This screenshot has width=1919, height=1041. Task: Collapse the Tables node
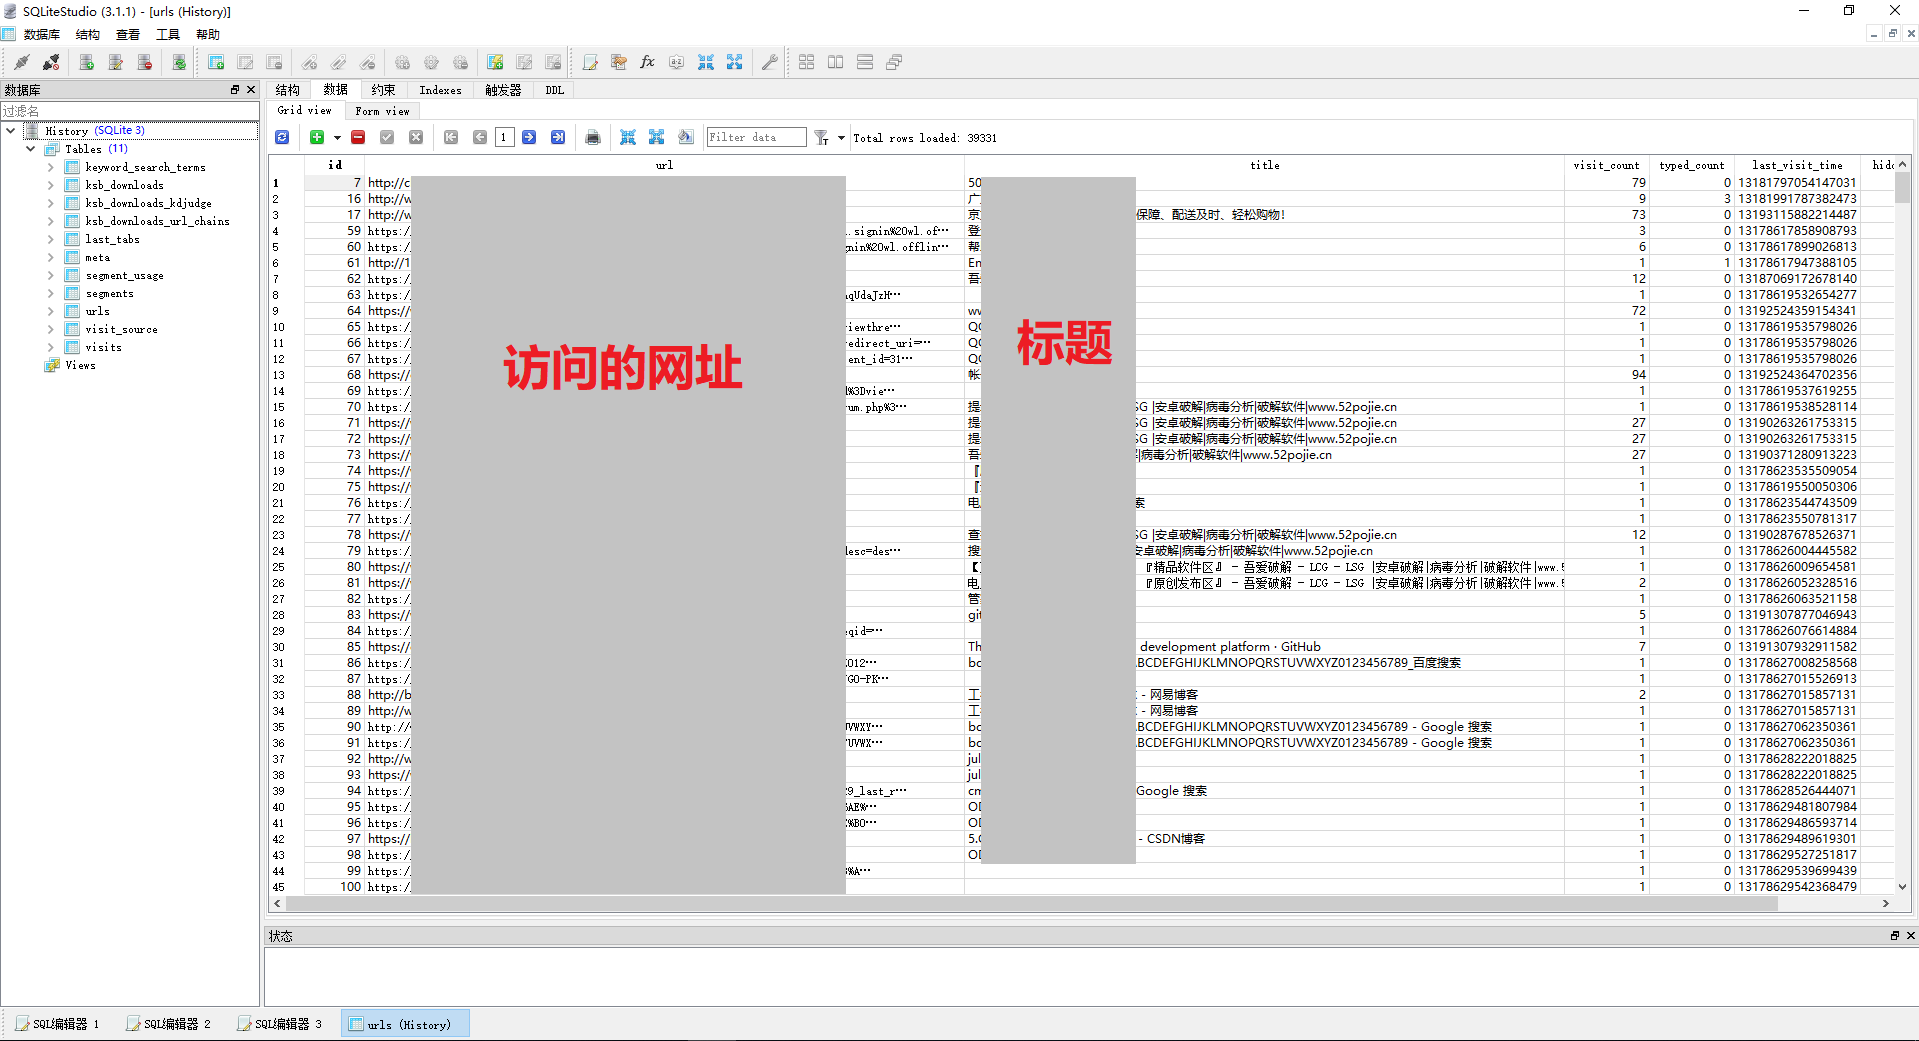[31, 148]
